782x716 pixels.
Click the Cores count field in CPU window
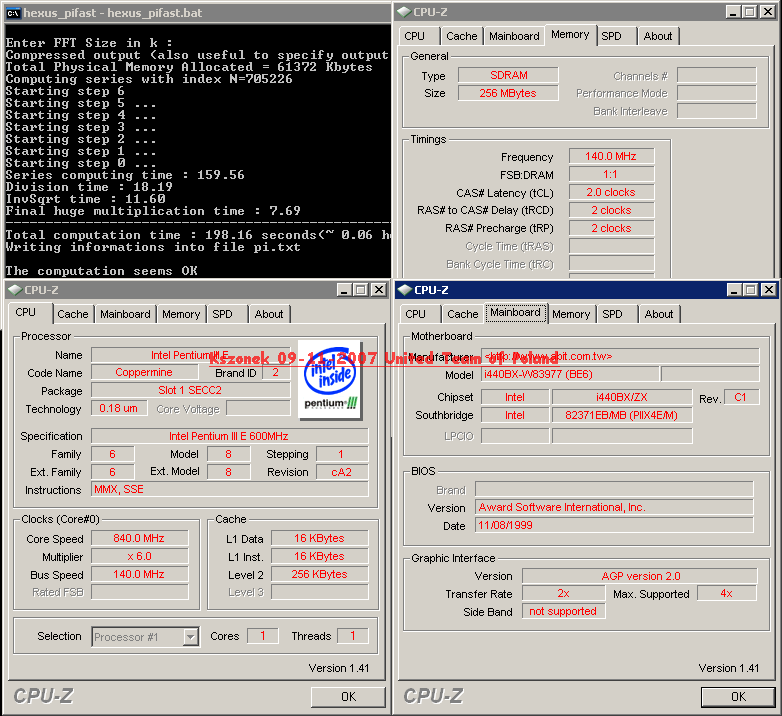pyautogui.click(x=263, y=636)
